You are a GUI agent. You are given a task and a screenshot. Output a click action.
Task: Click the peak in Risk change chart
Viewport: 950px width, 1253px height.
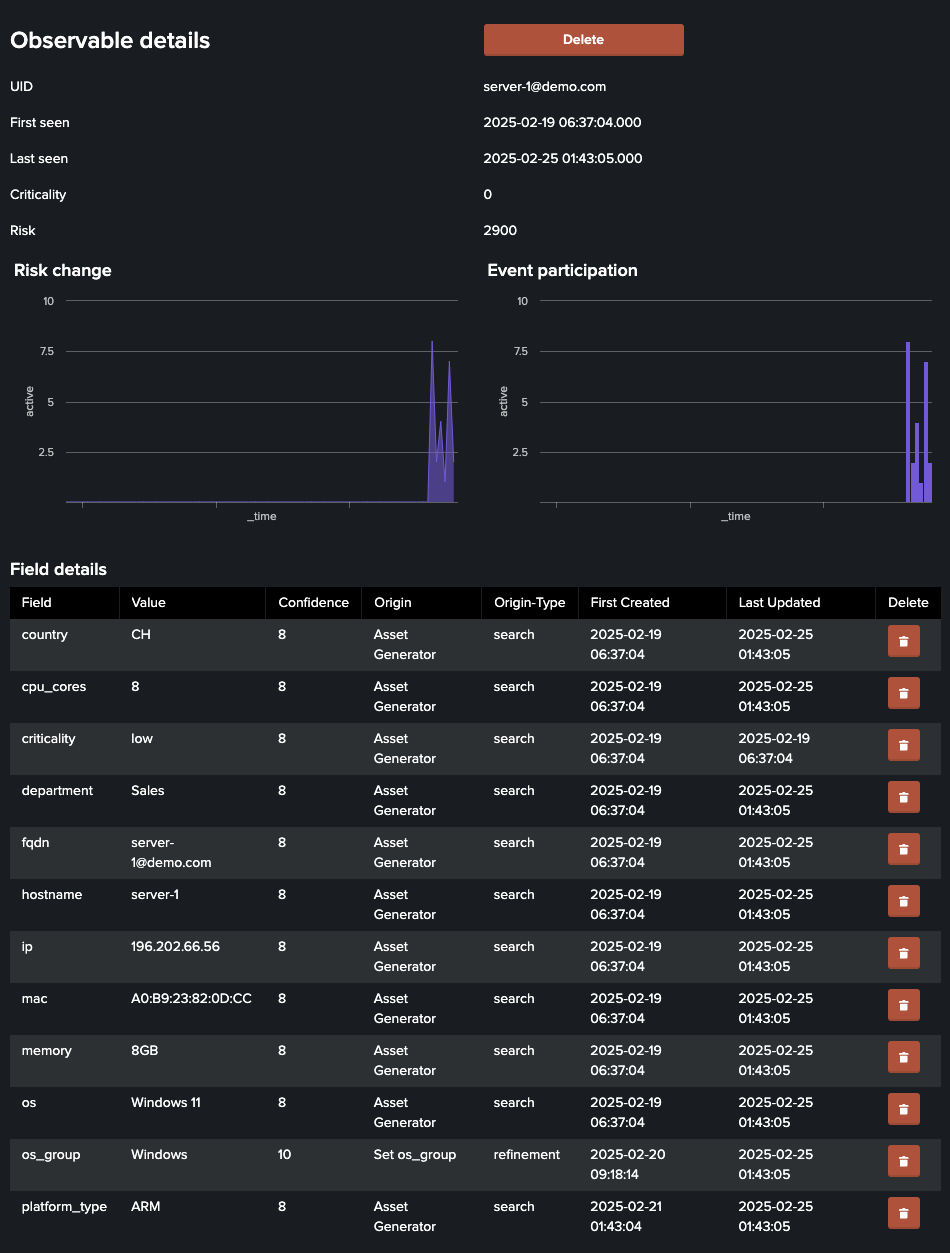pos(432,344)
